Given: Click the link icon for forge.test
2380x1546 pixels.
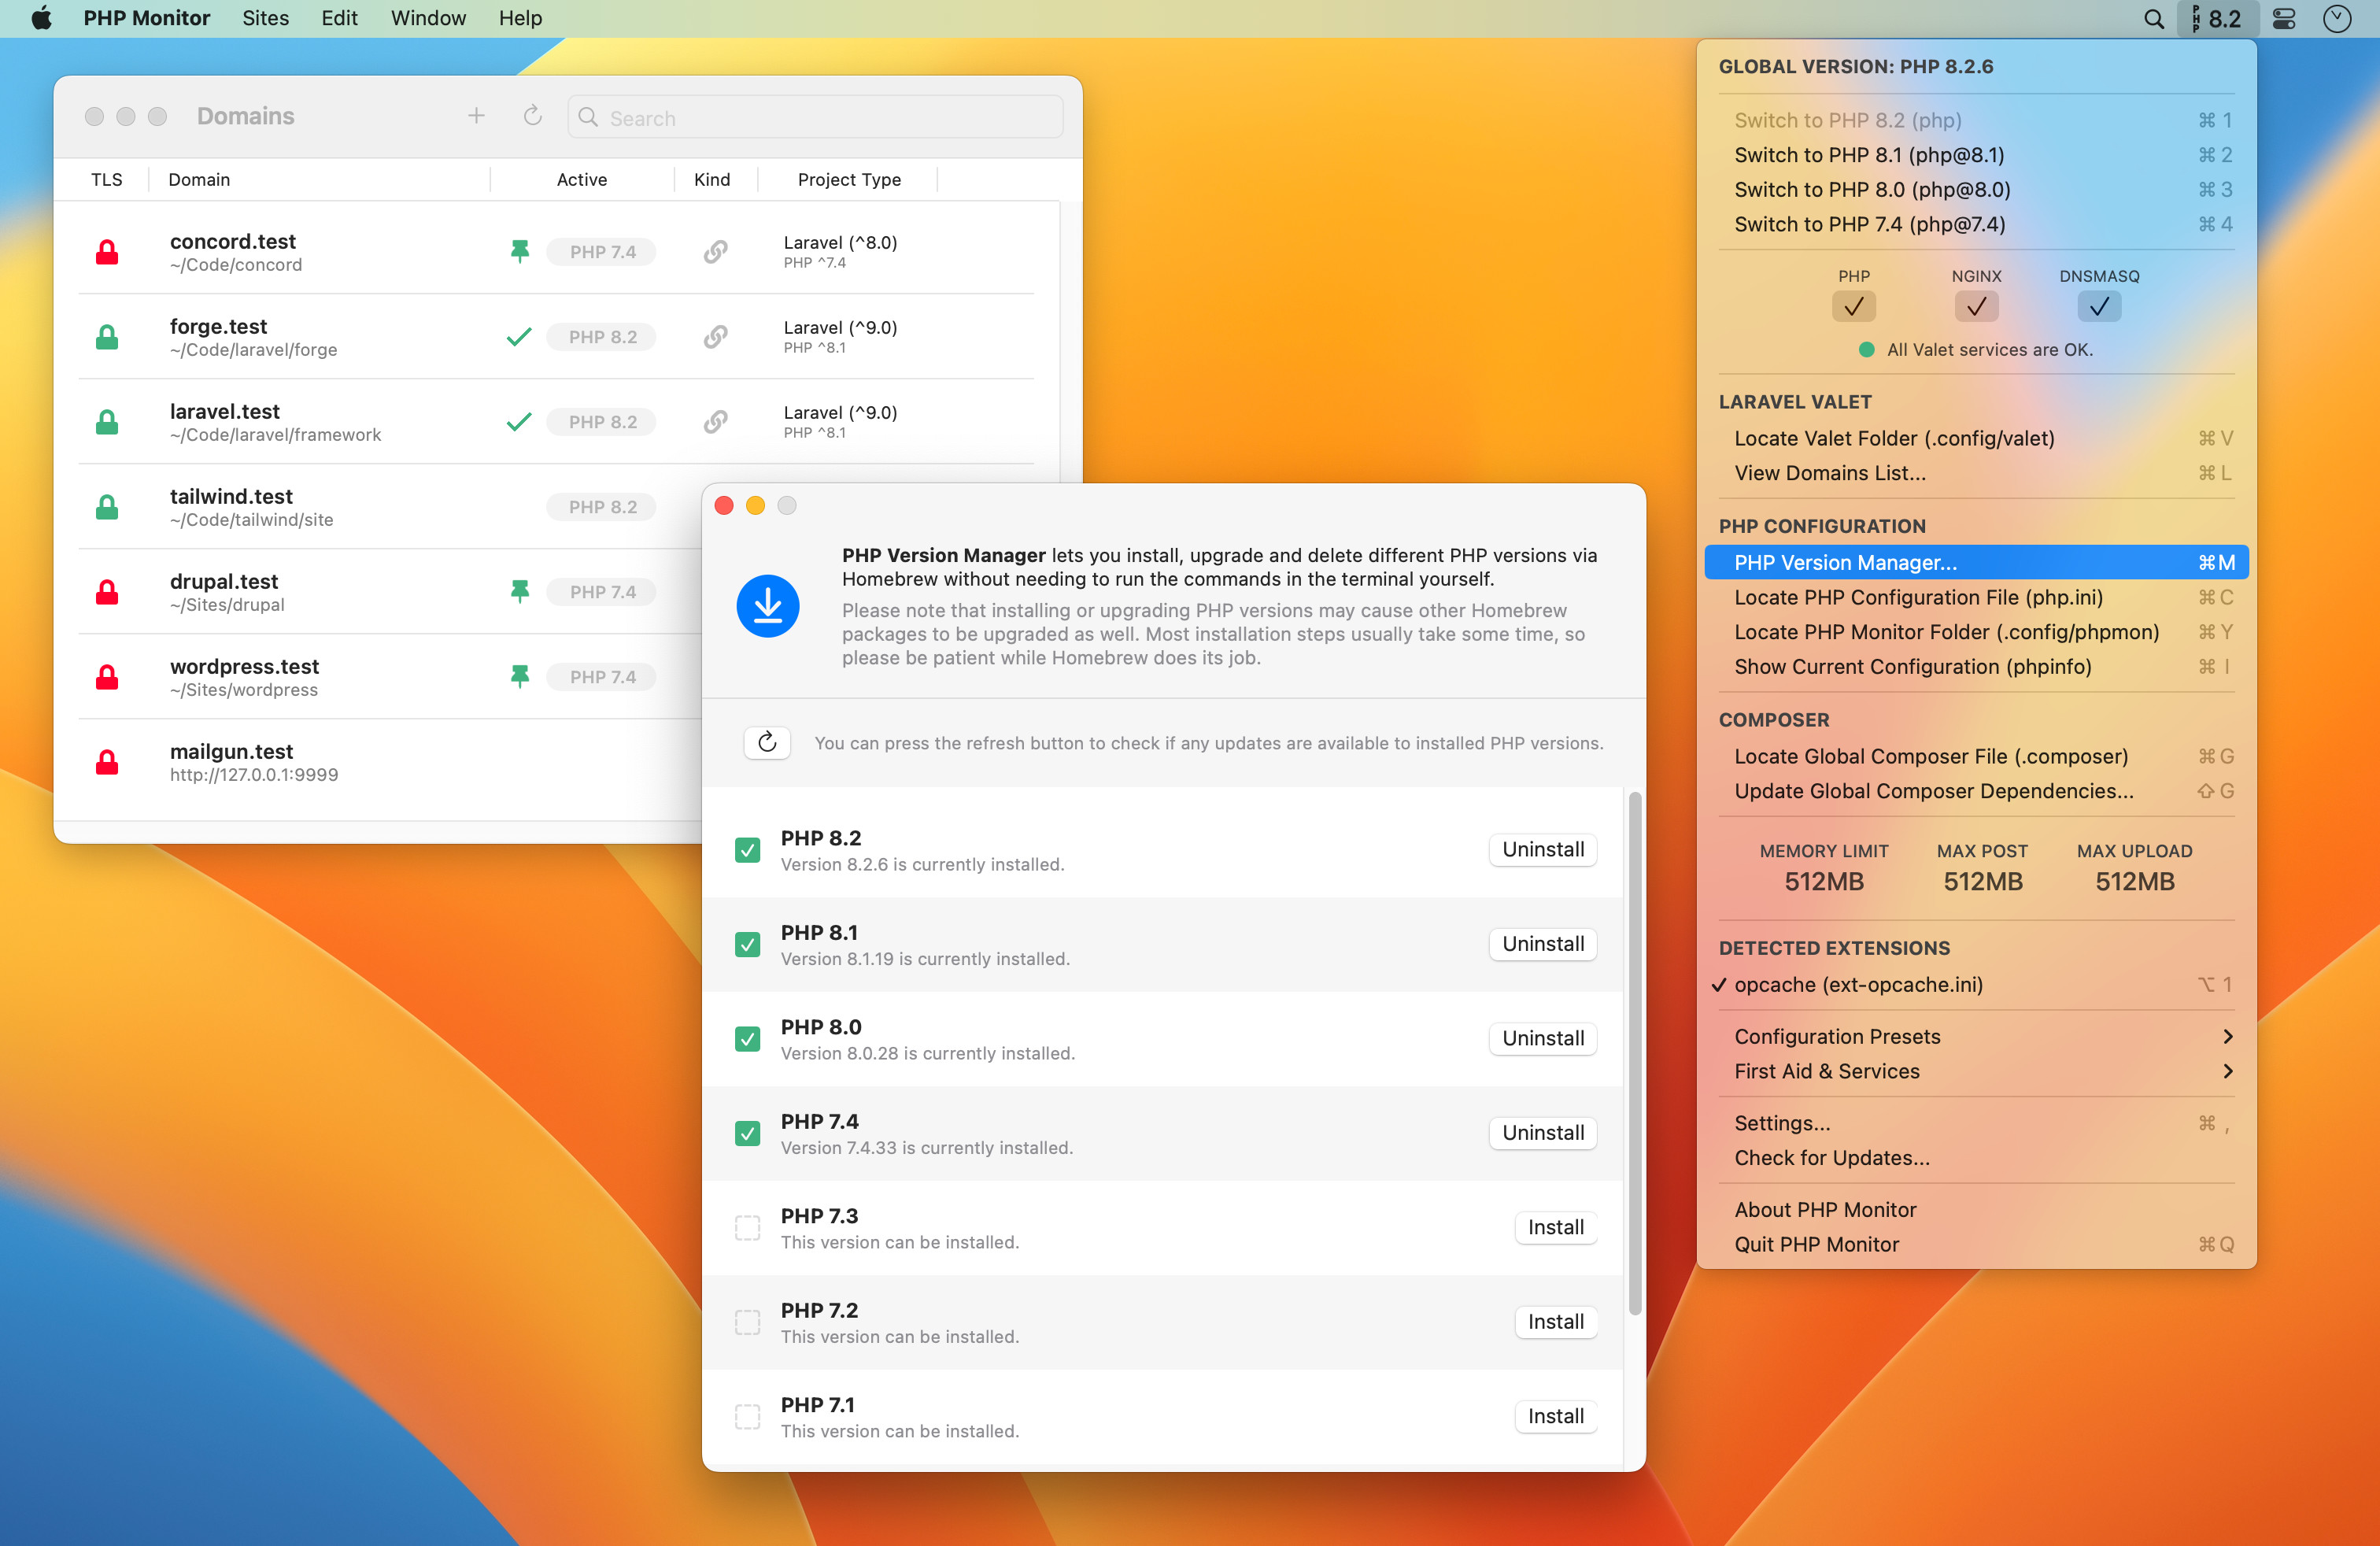Looking at the screenshot, I should tap(715, 336).
